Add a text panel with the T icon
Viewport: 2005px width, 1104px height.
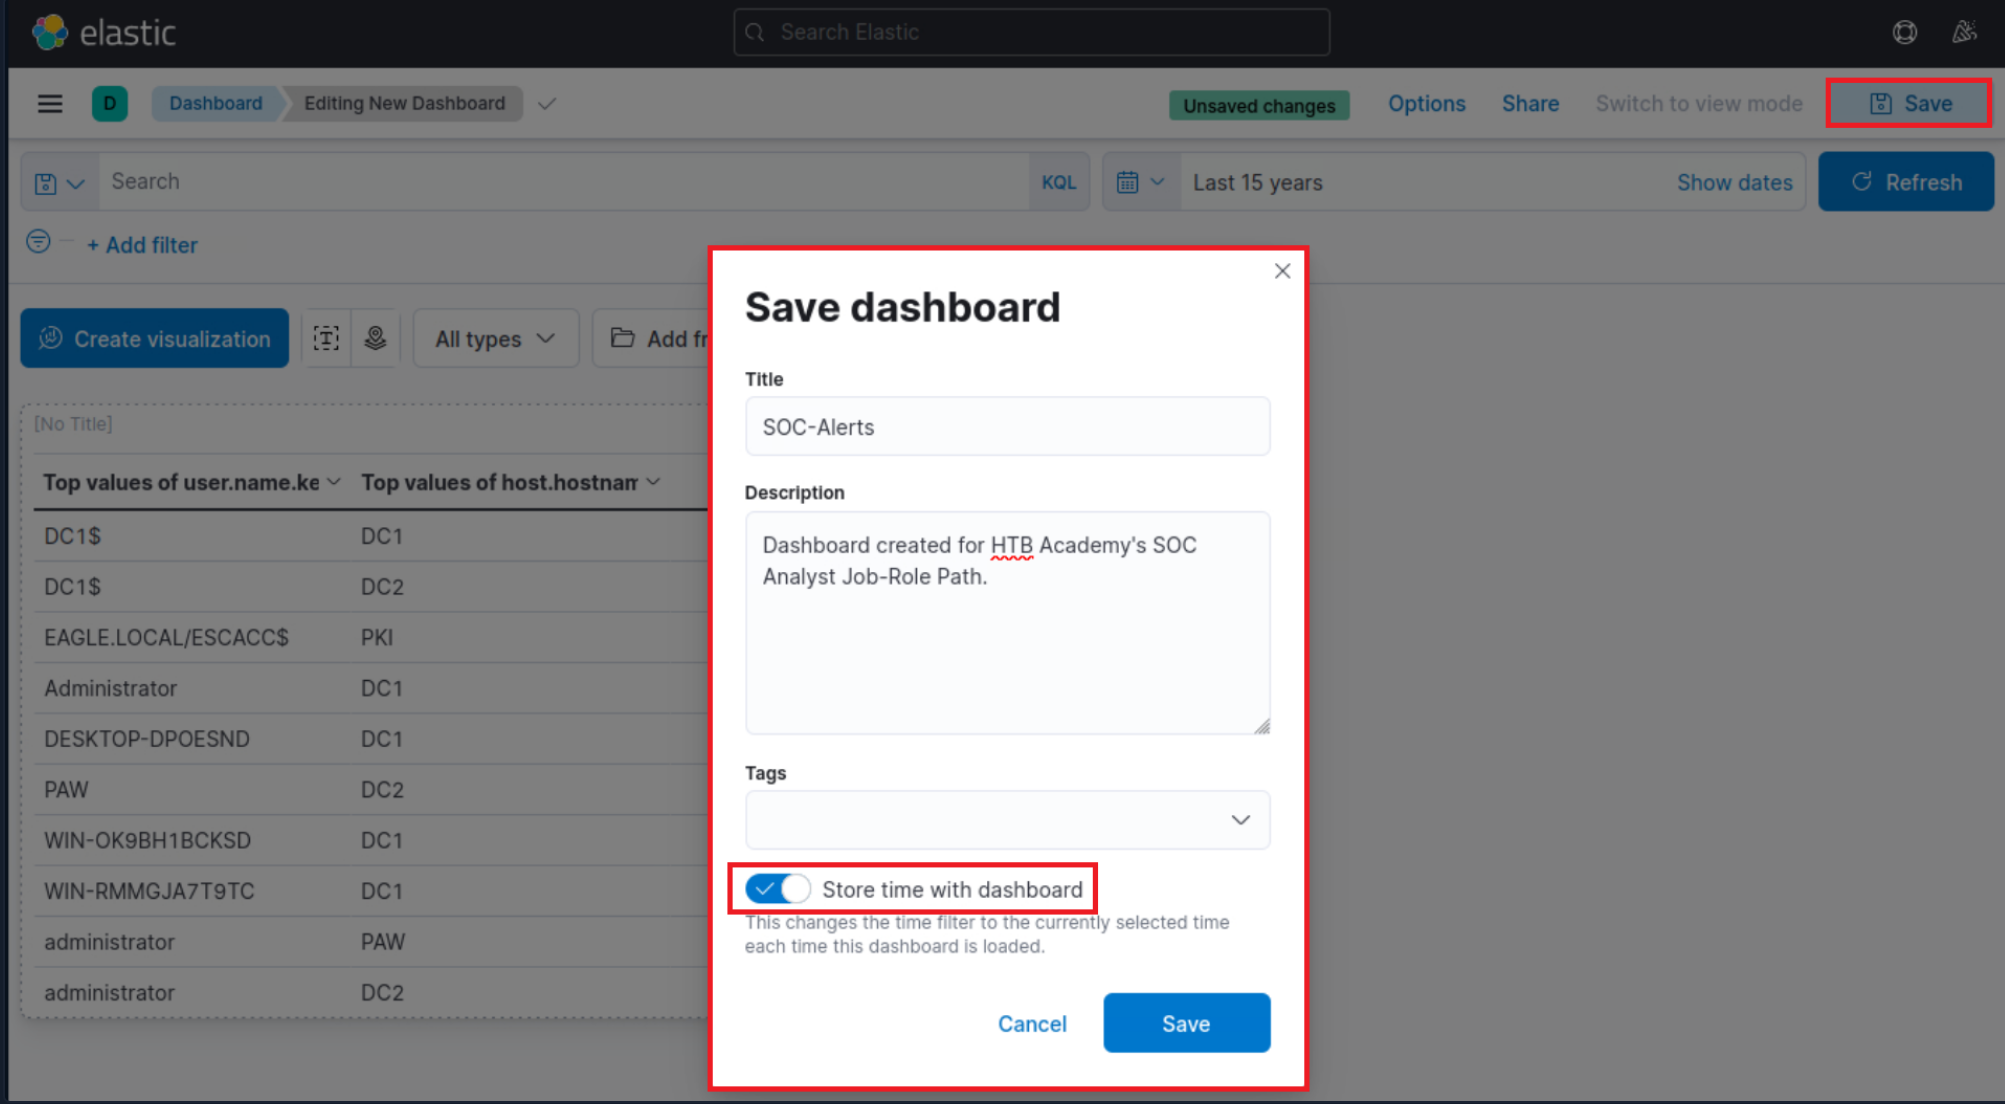[x=326, y=338]
